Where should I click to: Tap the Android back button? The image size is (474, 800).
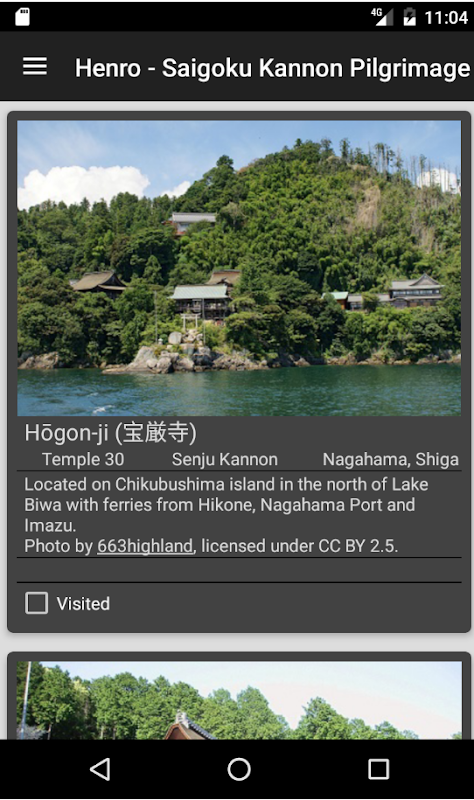coord(100,769)
